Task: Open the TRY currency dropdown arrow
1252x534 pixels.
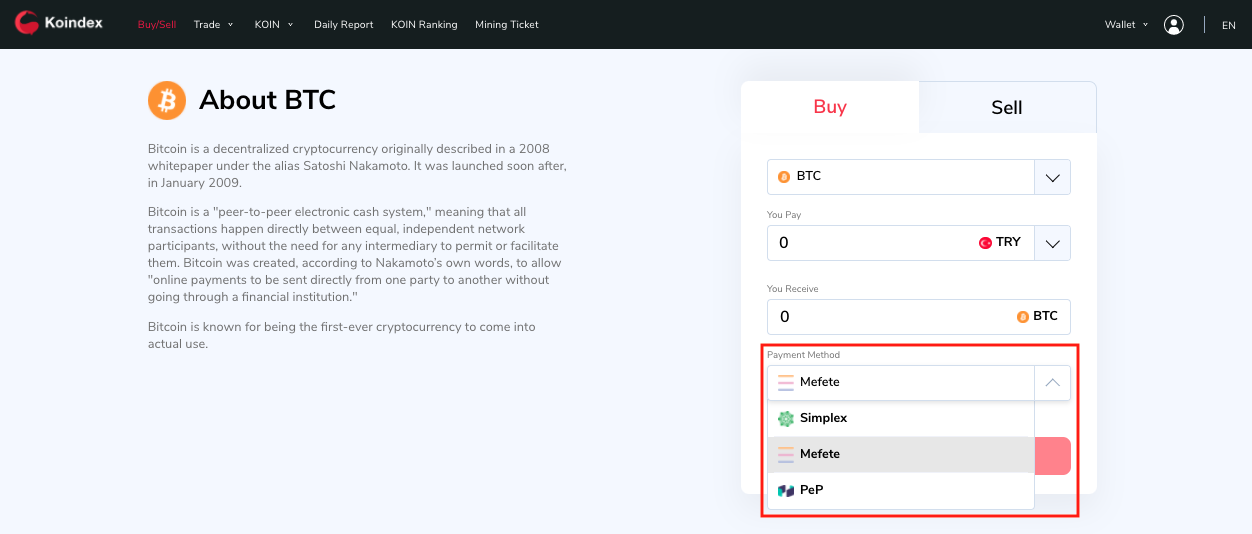Action: pos(1052,243)
